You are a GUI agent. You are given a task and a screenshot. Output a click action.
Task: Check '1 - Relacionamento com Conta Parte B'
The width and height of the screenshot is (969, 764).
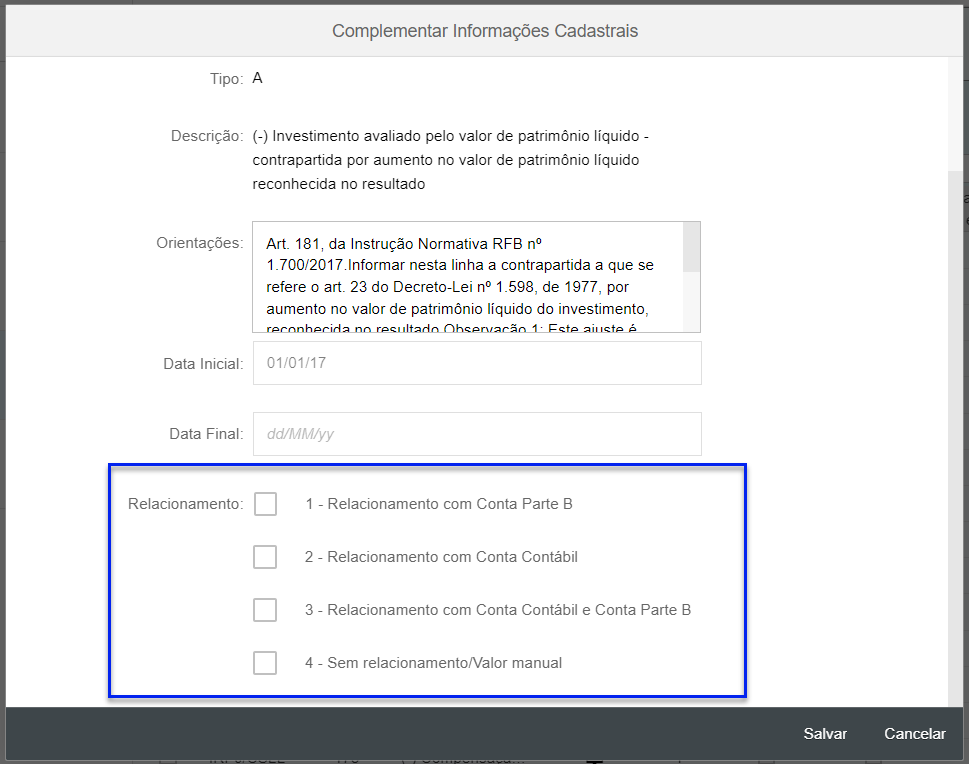point(265,504)
